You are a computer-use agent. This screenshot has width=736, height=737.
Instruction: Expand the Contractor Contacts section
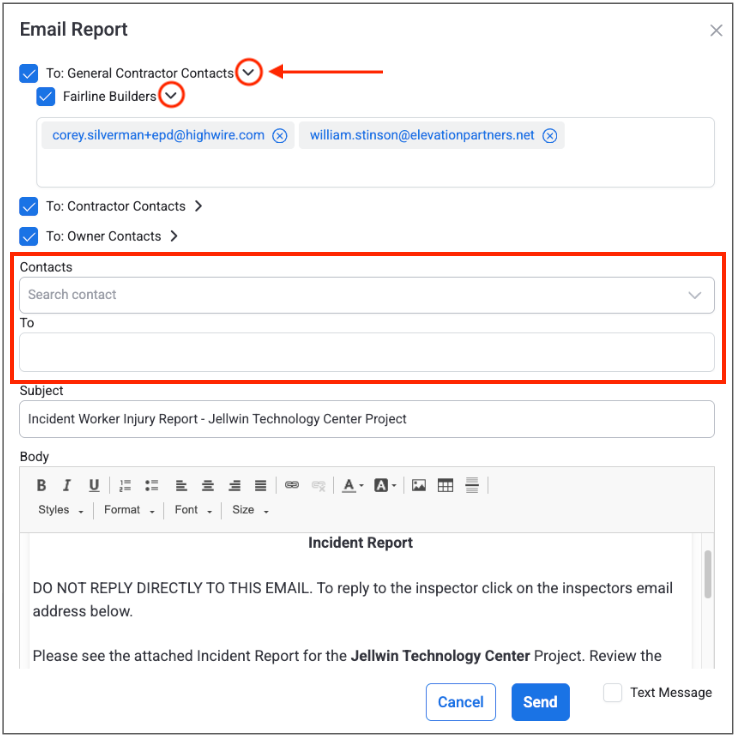click(198, 206)
